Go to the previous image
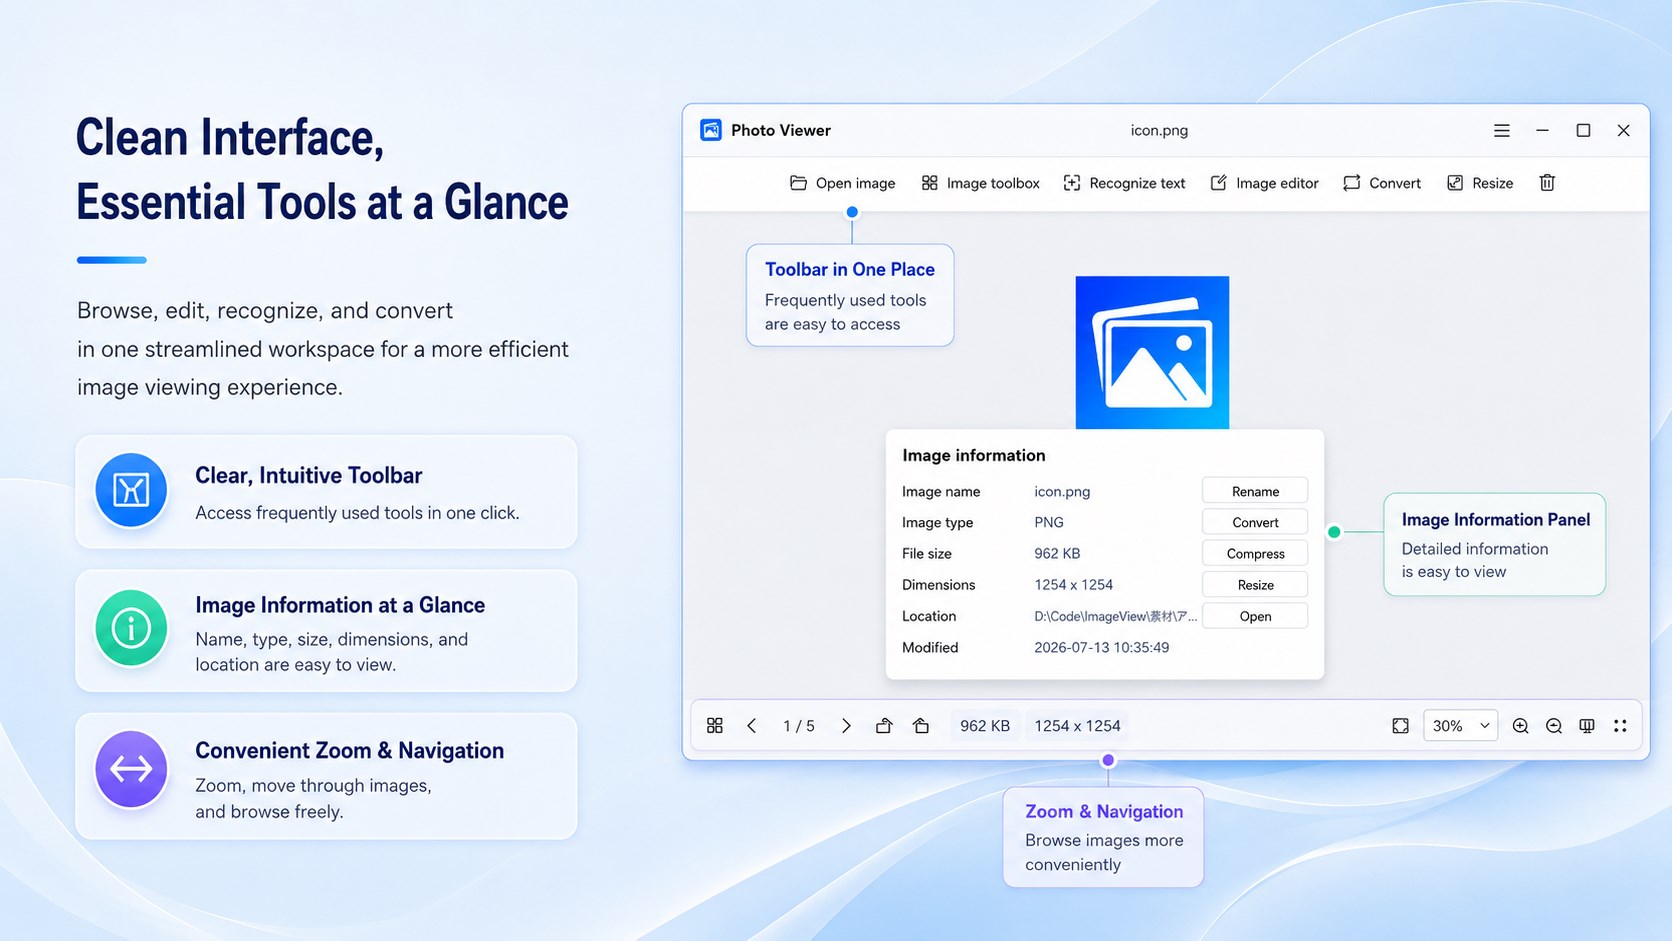1672x941 pixels. [x=752, y=726]
